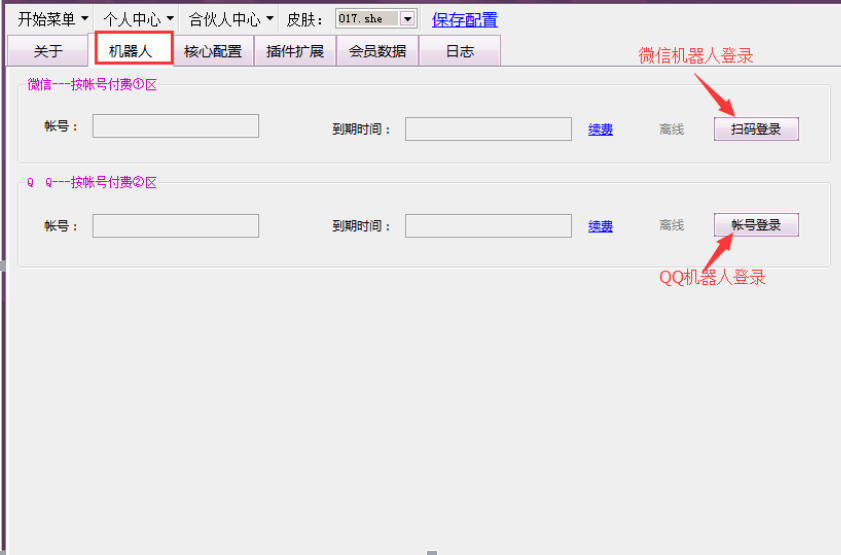Open the 开始菜单 dropdown menu
The image size is (841, 555).
point(53,19)
